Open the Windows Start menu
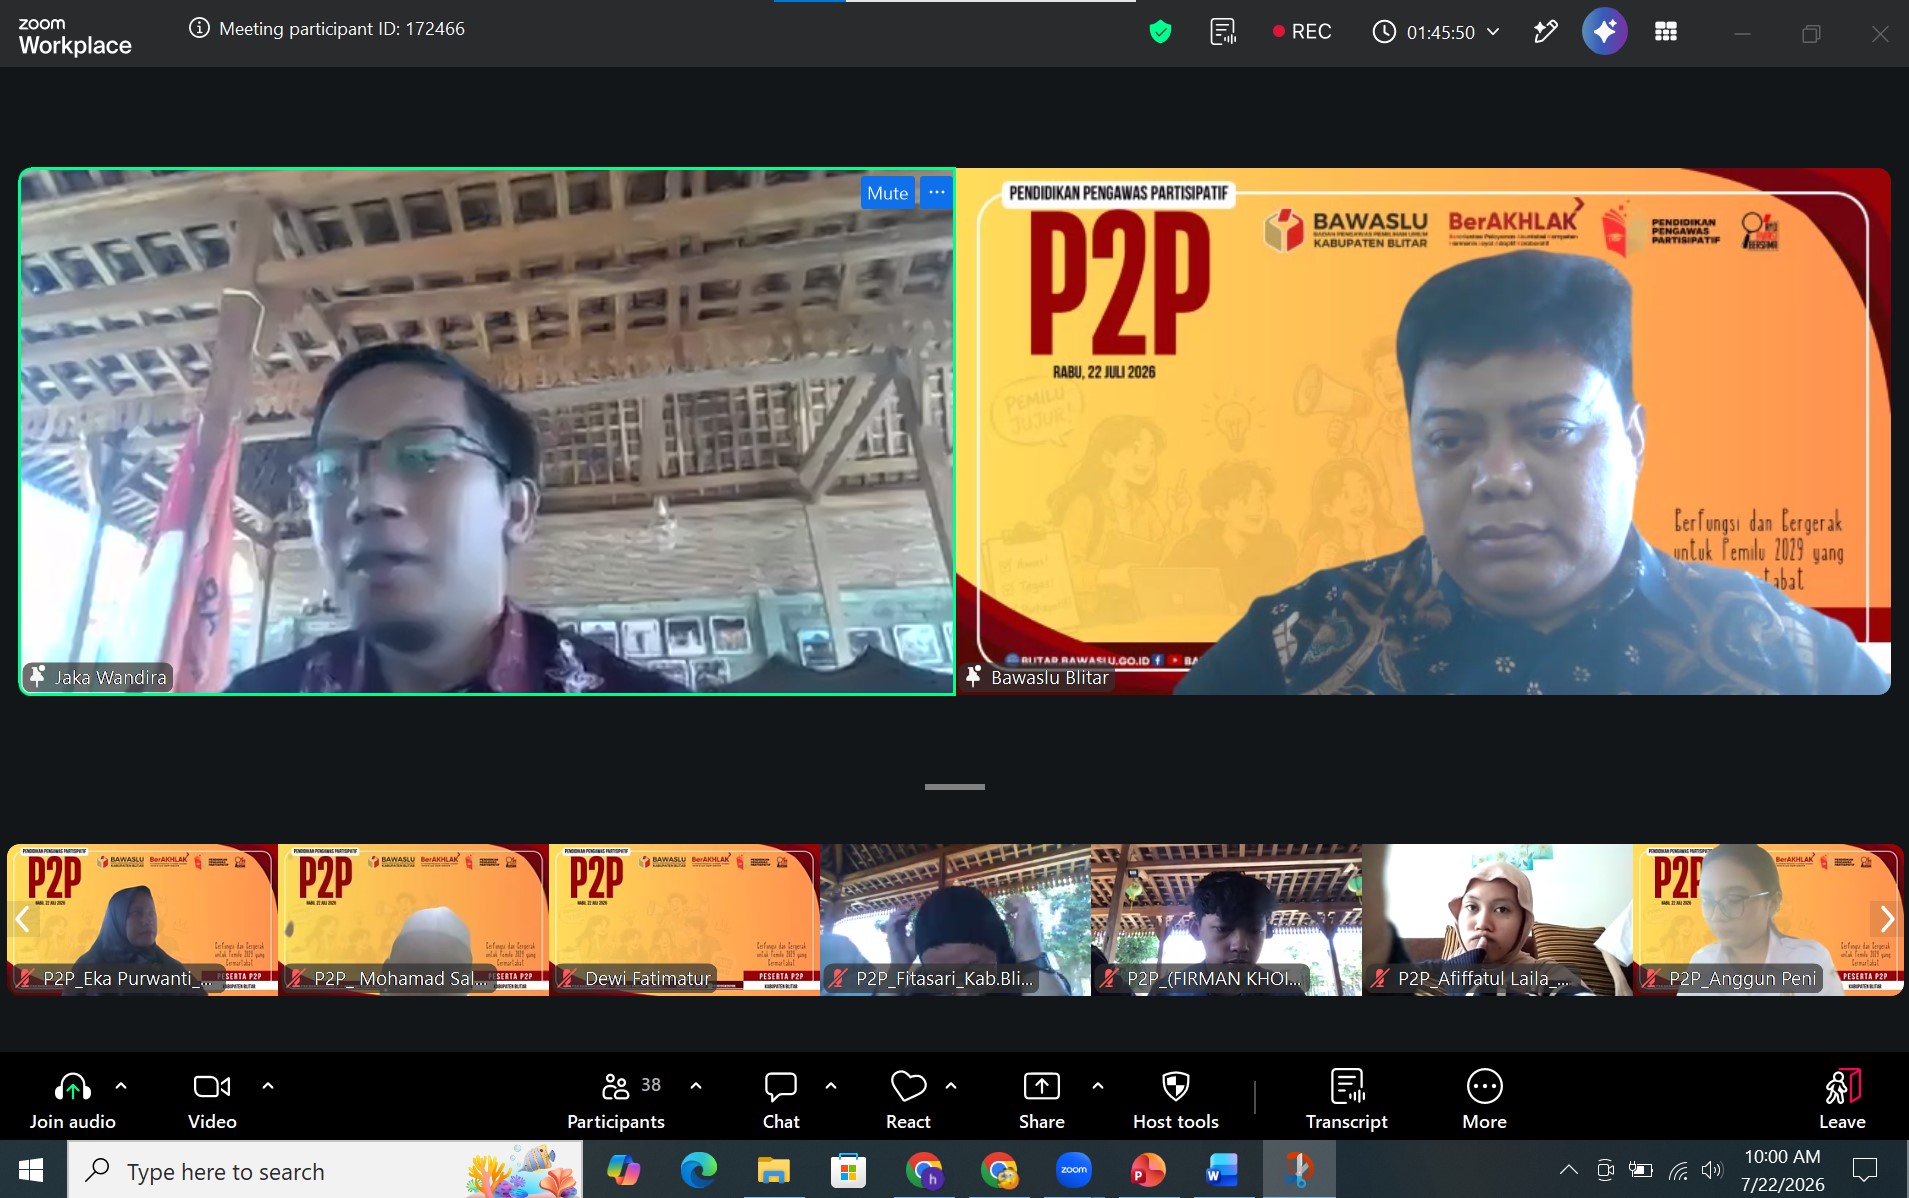 [32, 1170]
